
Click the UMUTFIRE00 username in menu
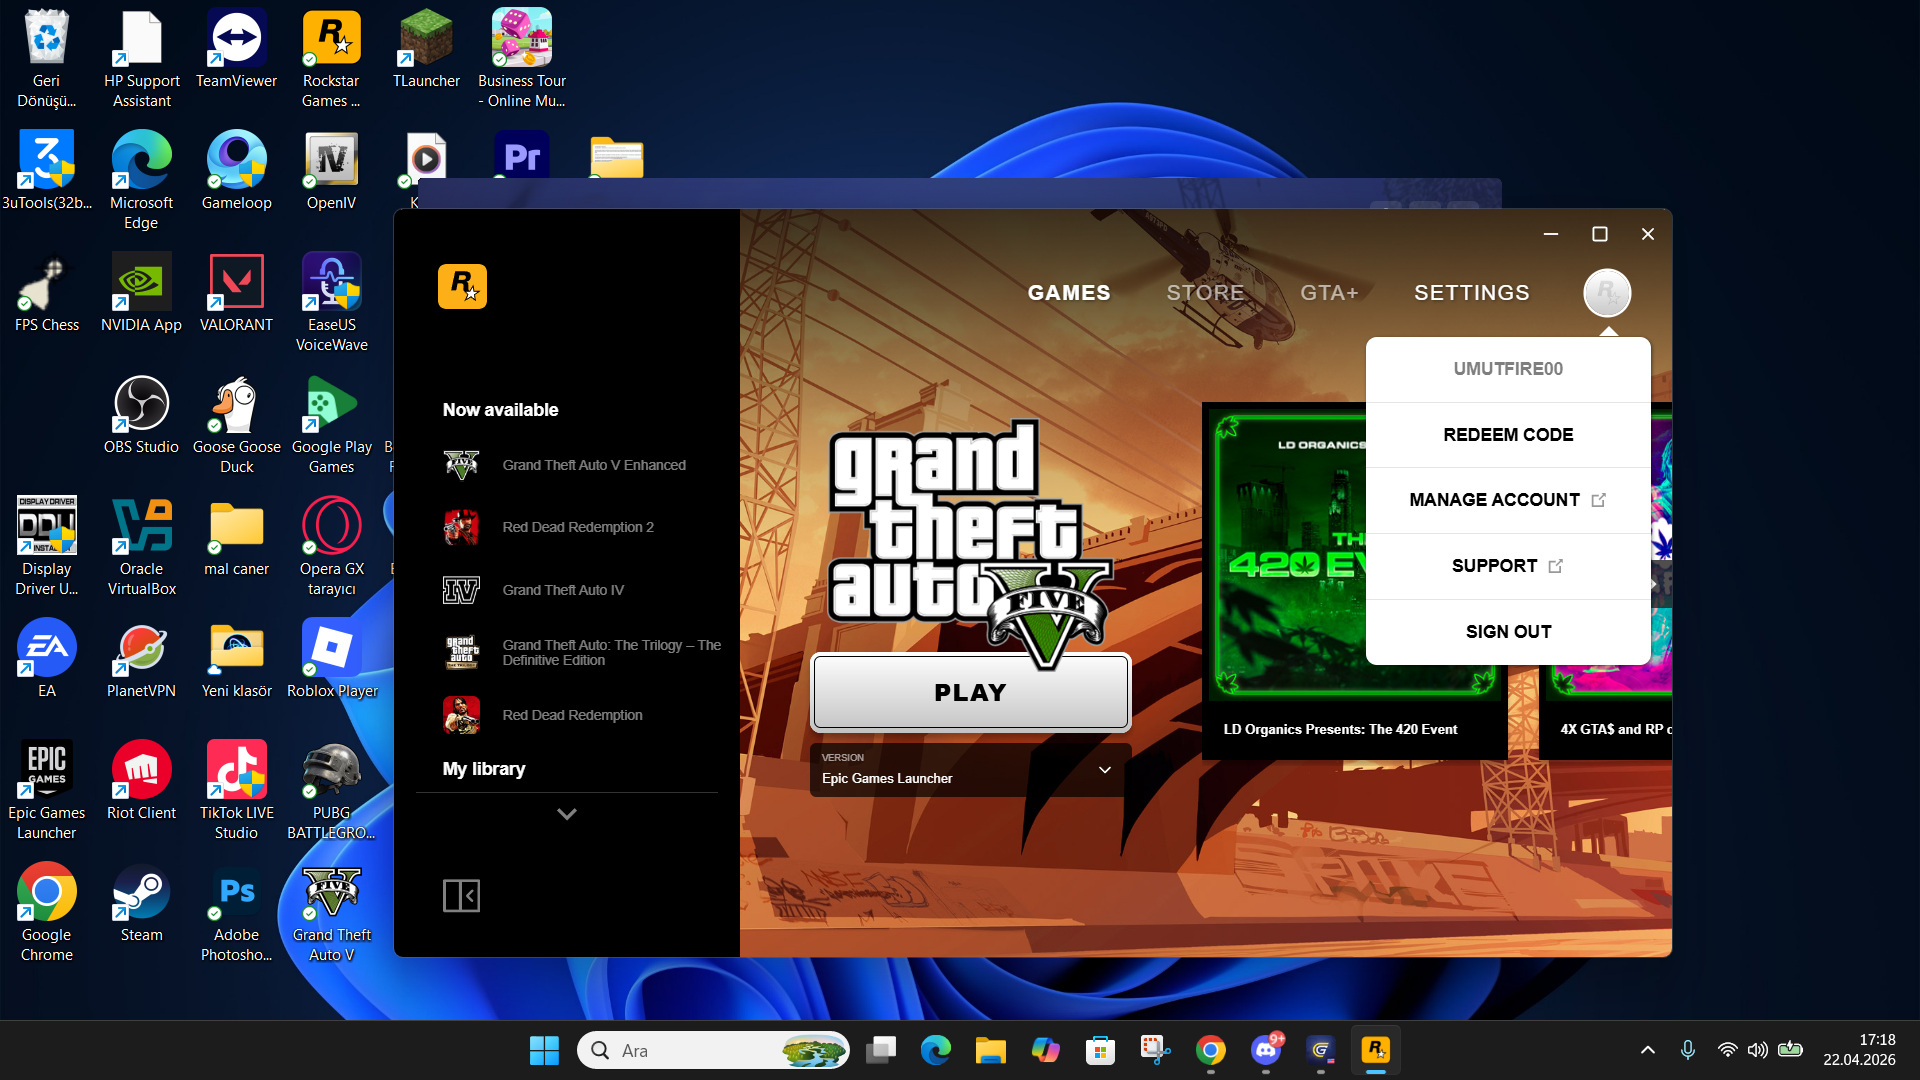pos(1508,369)
